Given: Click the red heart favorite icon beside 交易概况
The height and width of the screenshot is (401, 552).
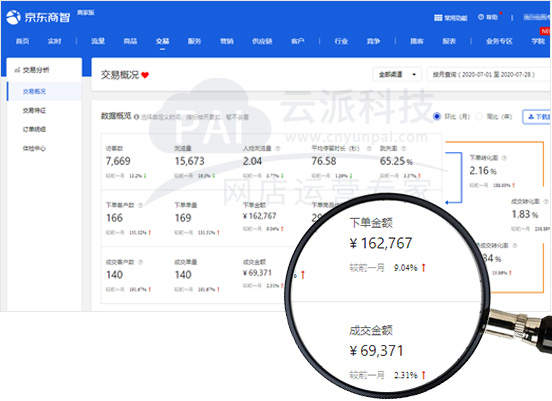Looking at the screenshot, I should (145, 75).
